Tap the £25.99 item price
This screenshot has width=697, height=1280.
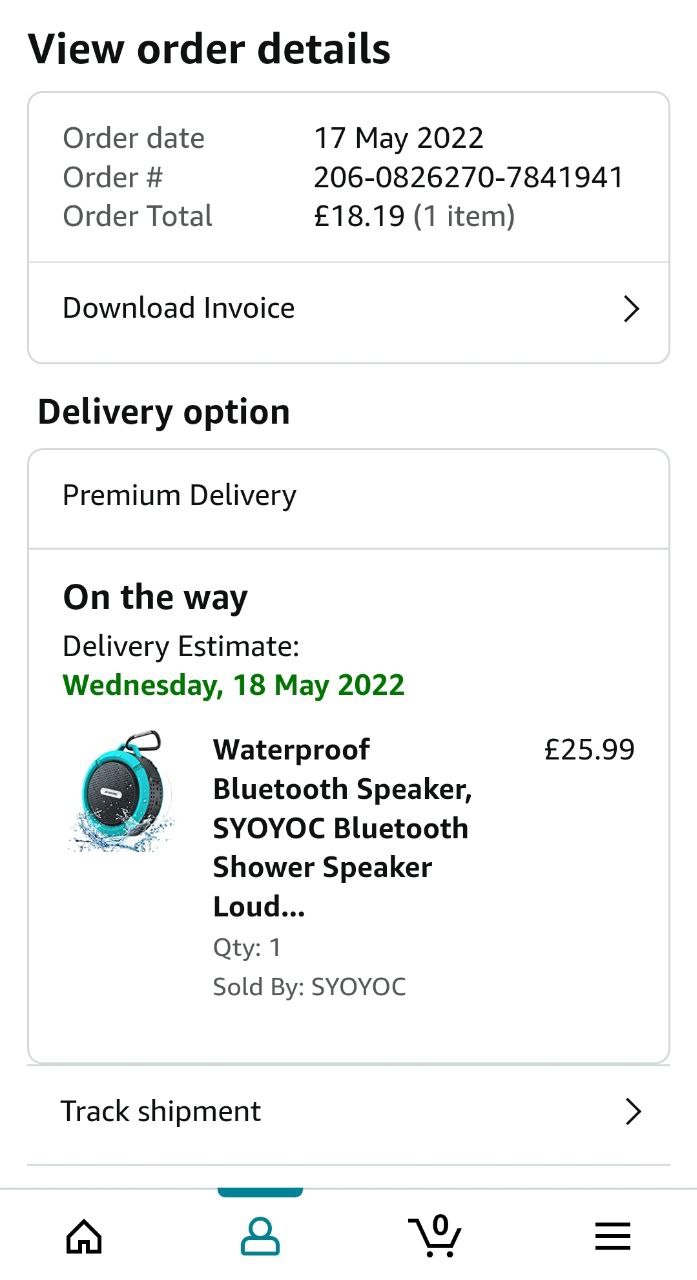click(589, 750)
